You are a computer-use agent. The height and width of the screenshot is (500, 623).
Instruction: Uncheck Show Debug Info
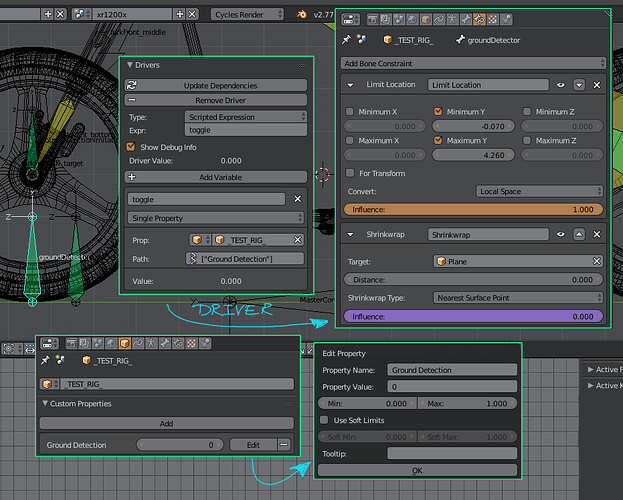tap(131, 147)
